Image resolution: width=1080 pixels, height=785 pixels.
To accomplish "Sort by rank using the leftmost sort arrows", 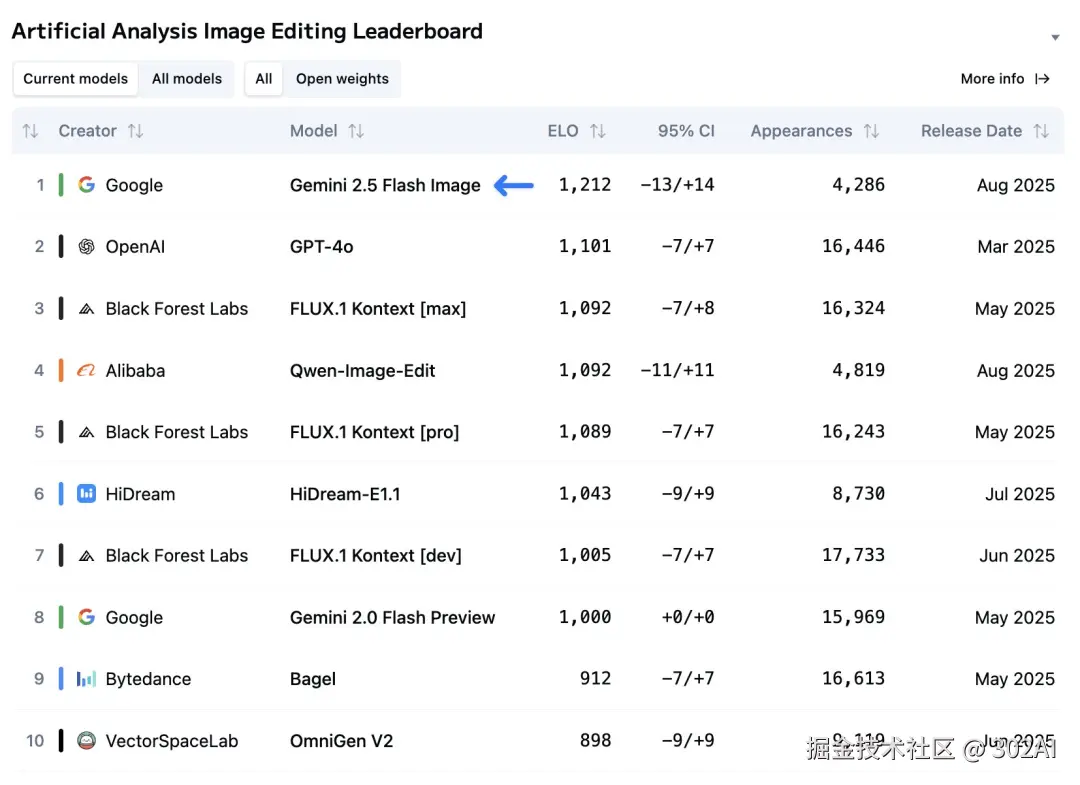I will tap(30, 131).
